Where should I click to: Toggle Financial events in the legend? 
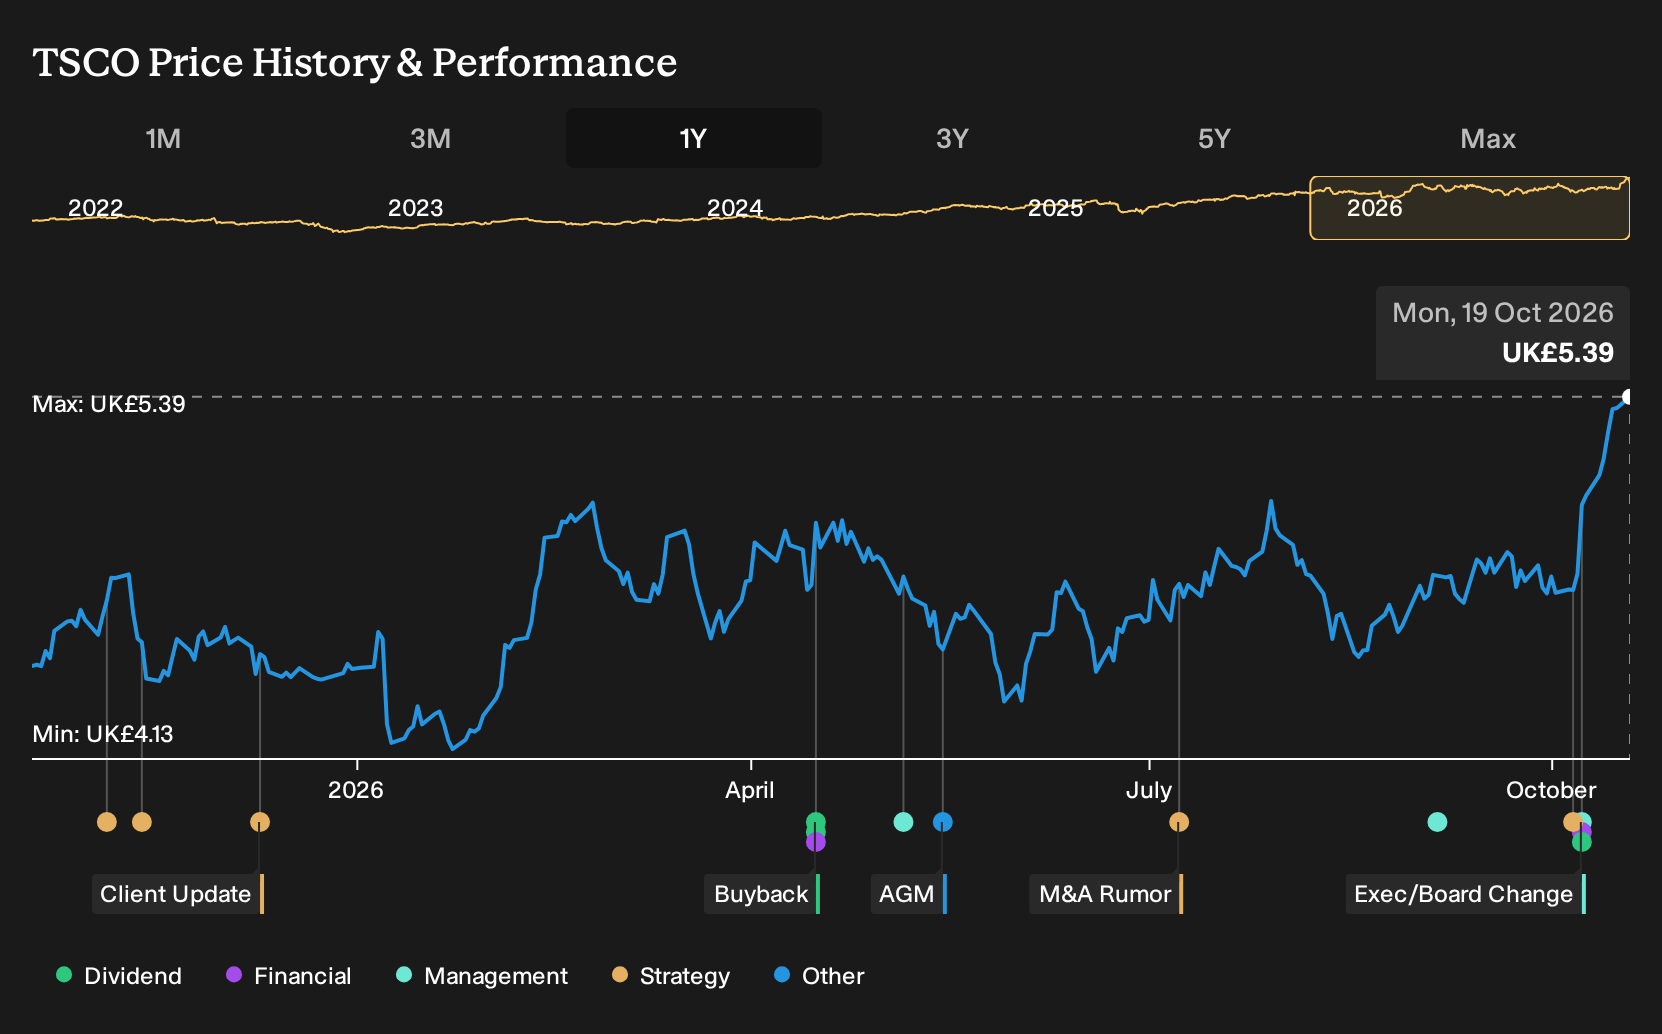tap(289, 975)
